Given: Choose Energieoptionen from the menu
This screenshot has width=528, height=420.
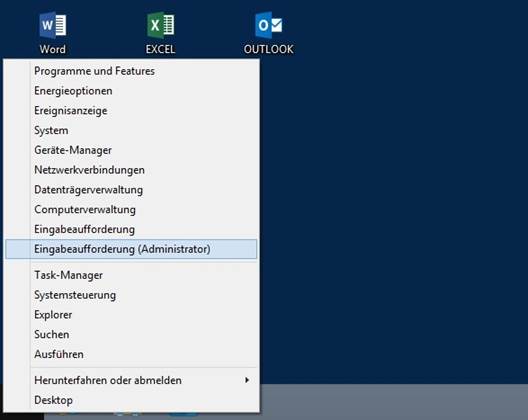Looking at the screenshot, I should coord(131,91).
